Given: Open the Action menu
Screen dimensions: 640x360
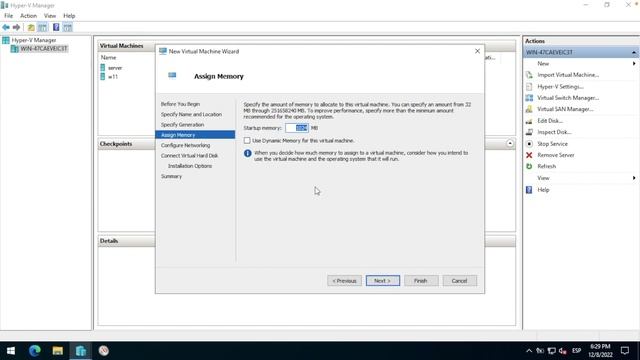Looking at the screenshot, I should point(29,16).
